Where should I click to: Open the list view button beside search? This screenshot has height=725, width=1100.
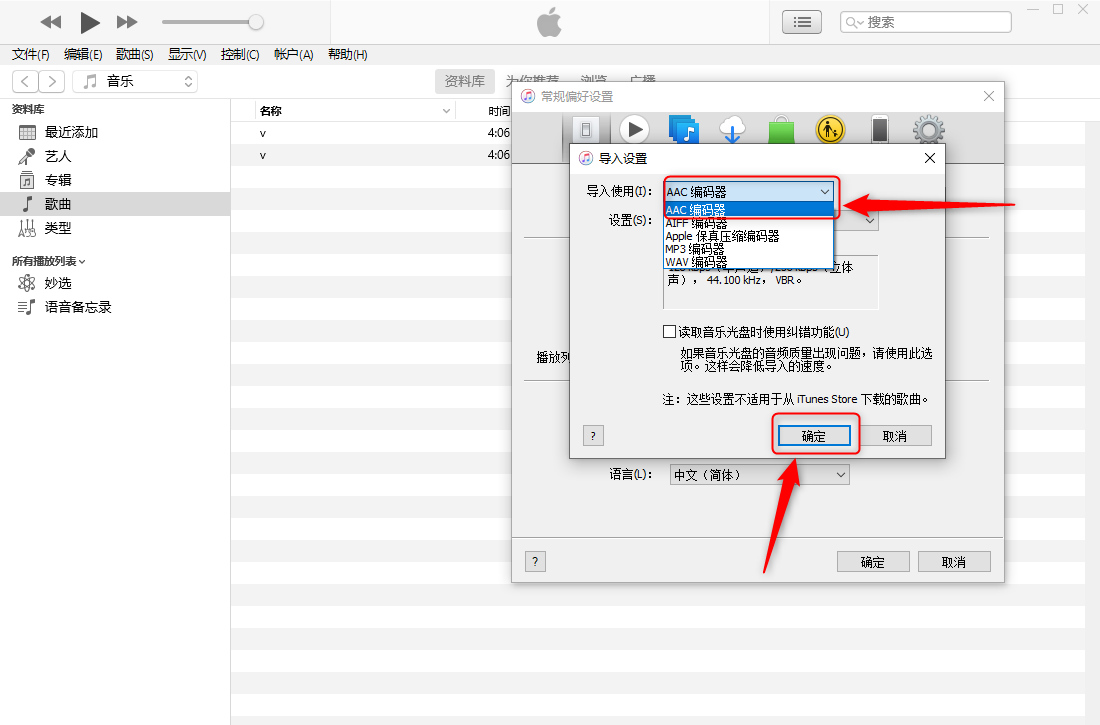[x=802, y=22]
